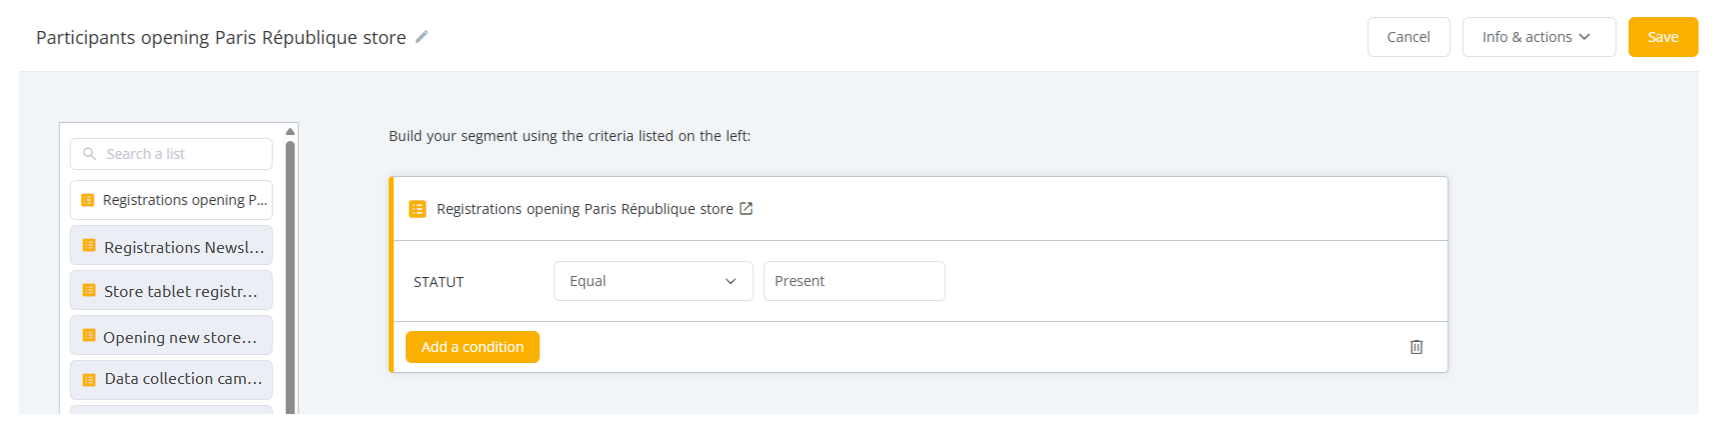
Task: Select Registrations opening P… list
Action: click(x=171, y=200)
